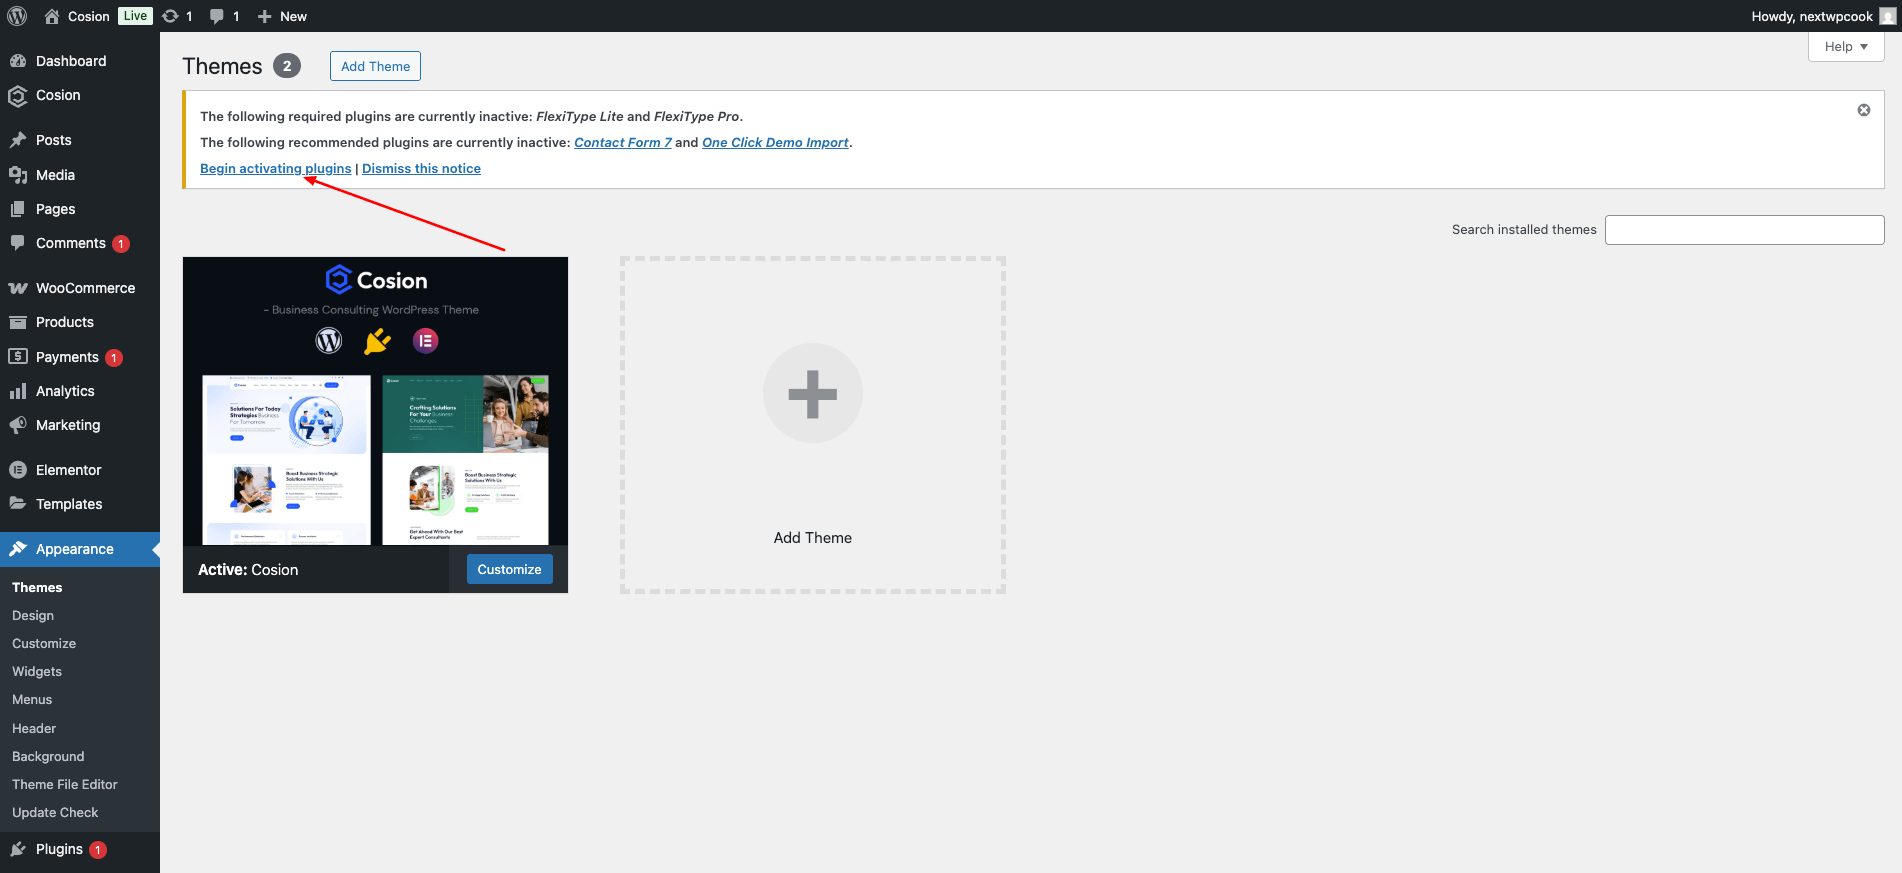This screenshot has height=873, width=1902.
Task: Click the Cosion hexagon sidebar icon
Action: [x=18, y=96]
